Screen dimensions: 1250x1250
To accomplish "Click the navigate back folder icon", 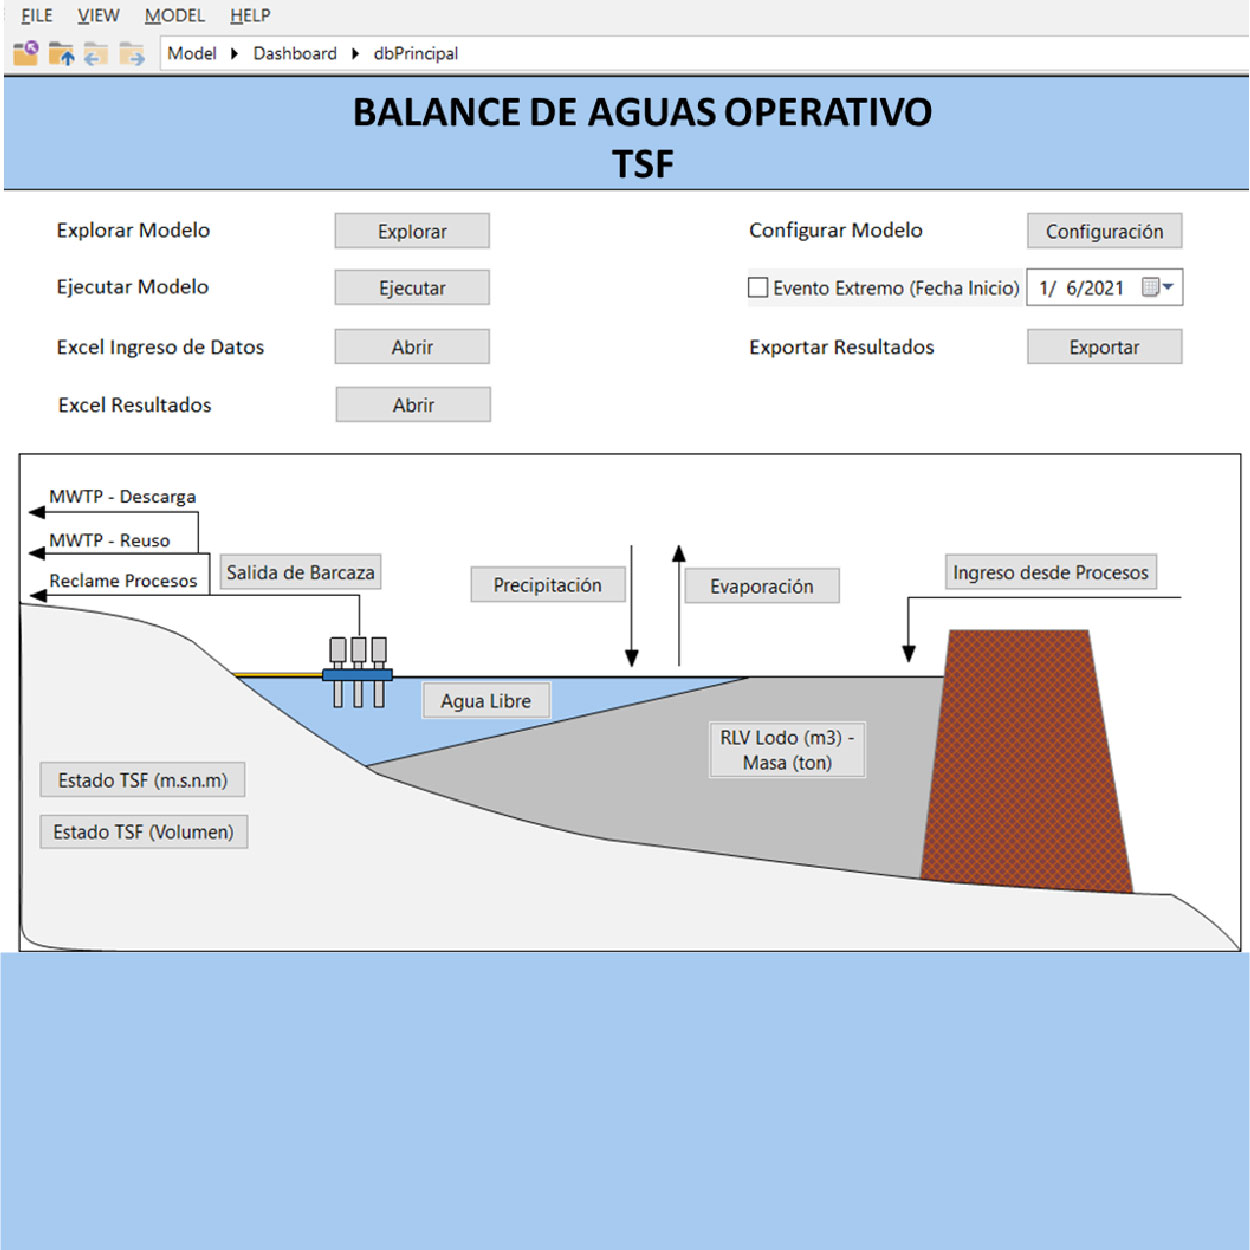I will click(96, 54).
